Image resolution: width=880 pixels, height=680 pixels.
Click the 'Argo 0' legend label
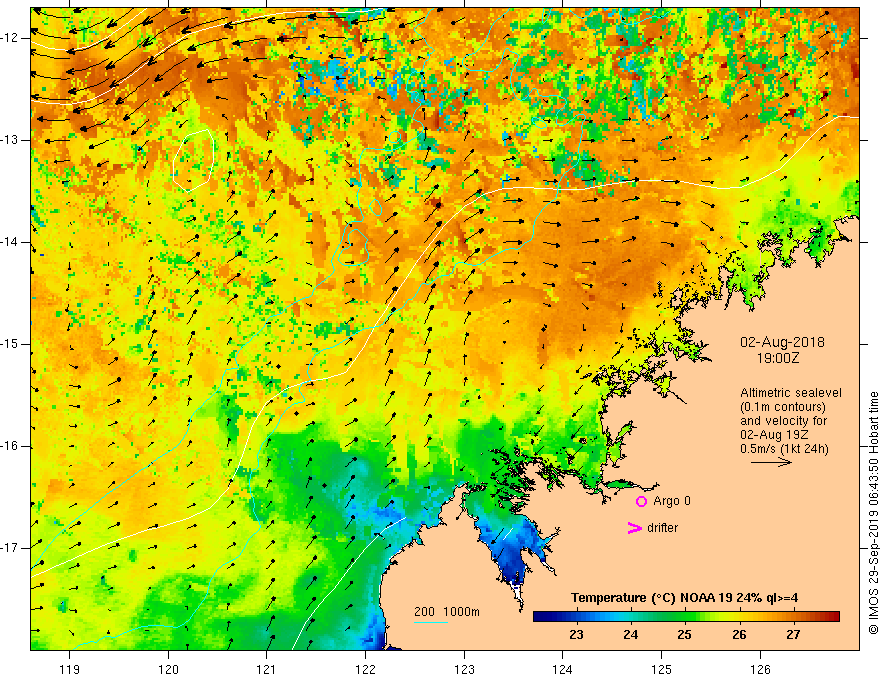click(x=672, y=501)
